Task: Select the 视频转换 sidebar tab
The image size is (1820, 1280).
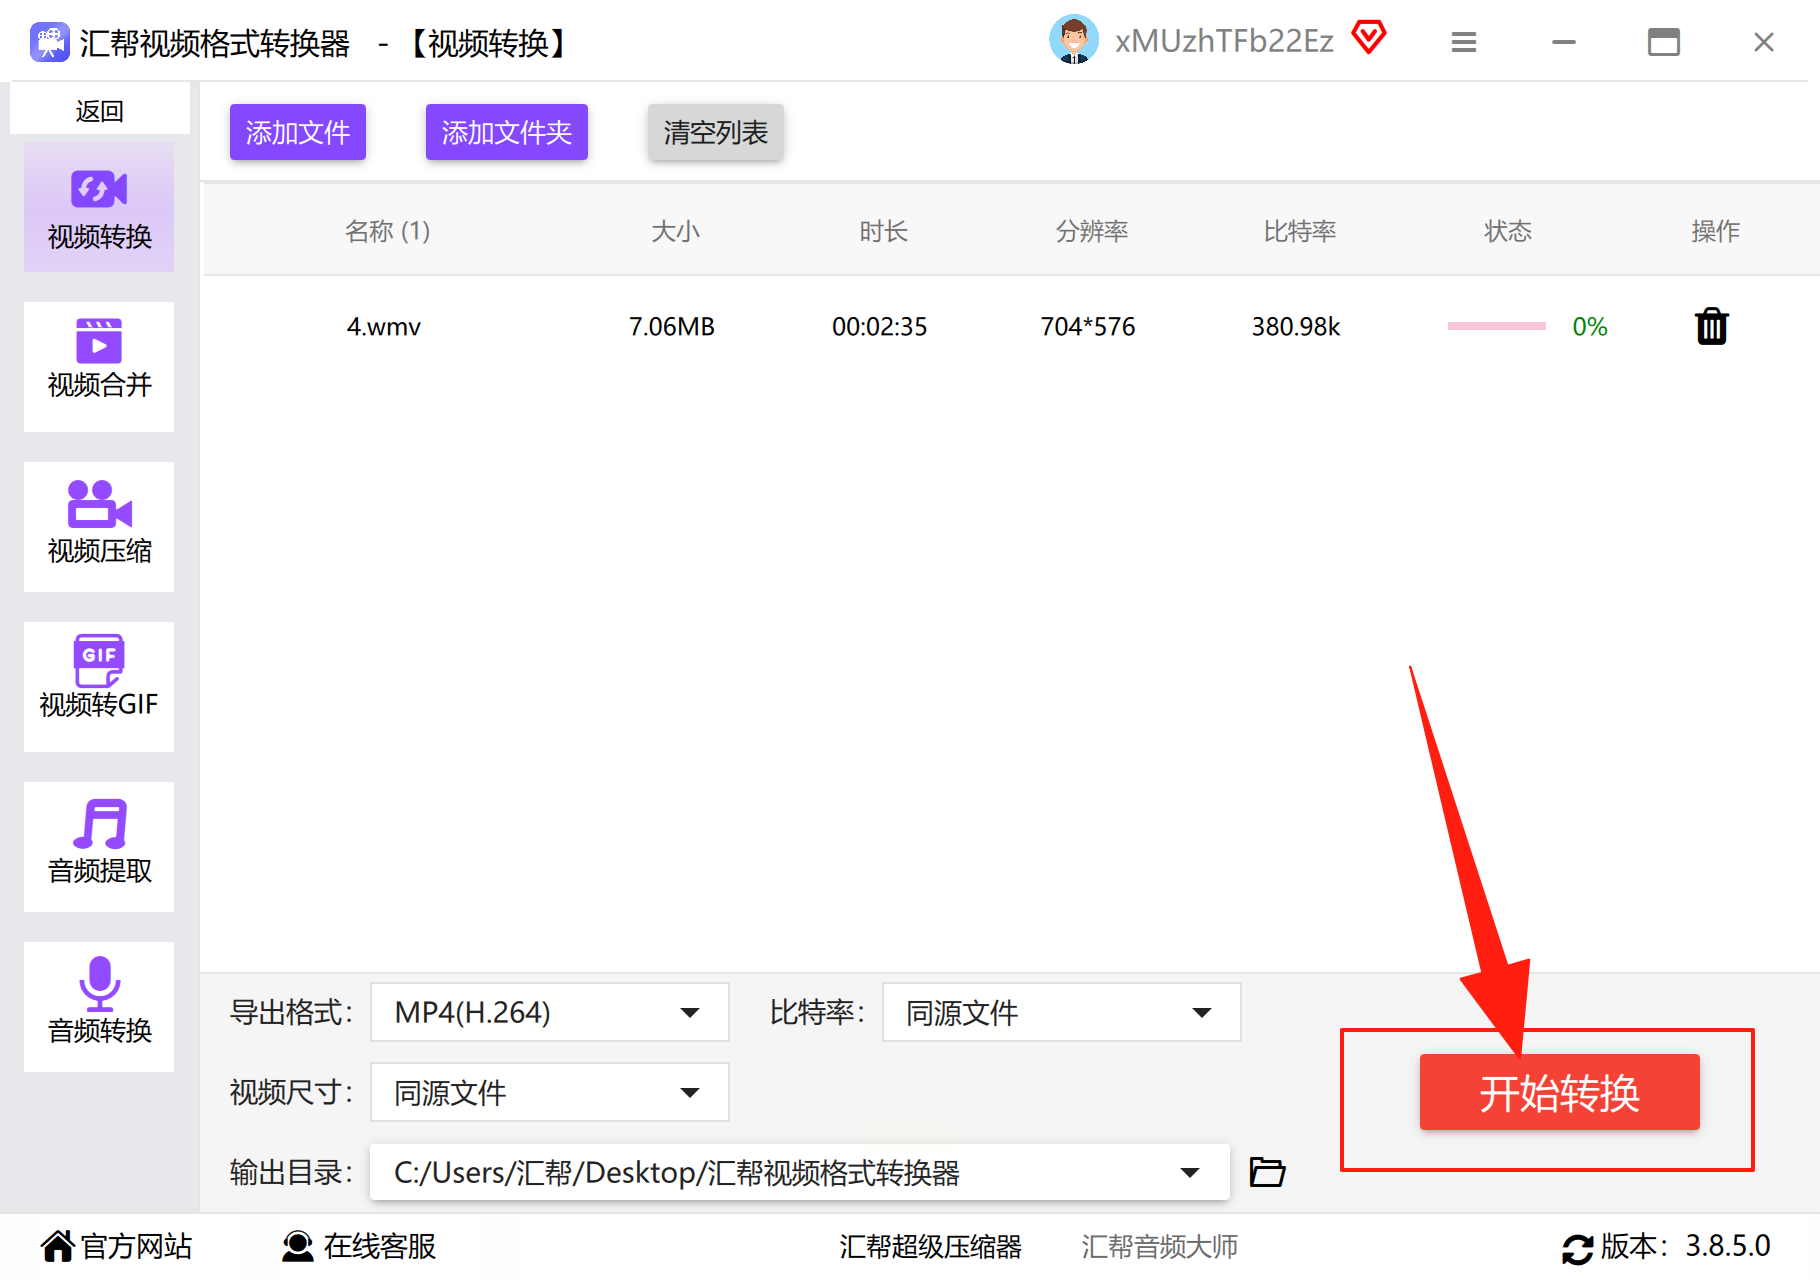Action: pyautogui.click(x=99, y=207)
